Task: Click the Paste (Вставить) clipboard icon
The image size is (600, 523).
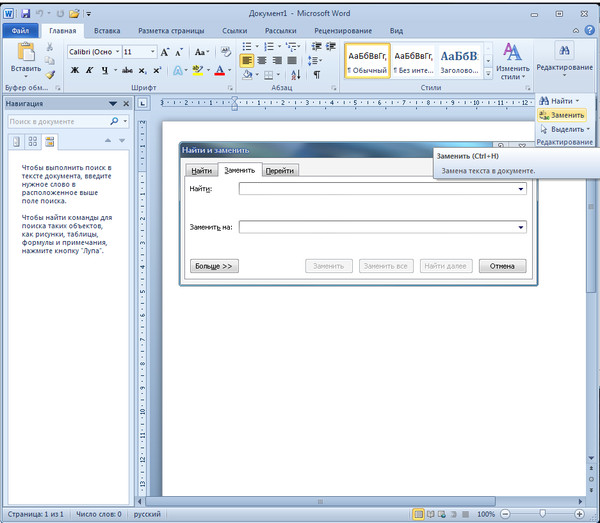Action: coord(26,52)
